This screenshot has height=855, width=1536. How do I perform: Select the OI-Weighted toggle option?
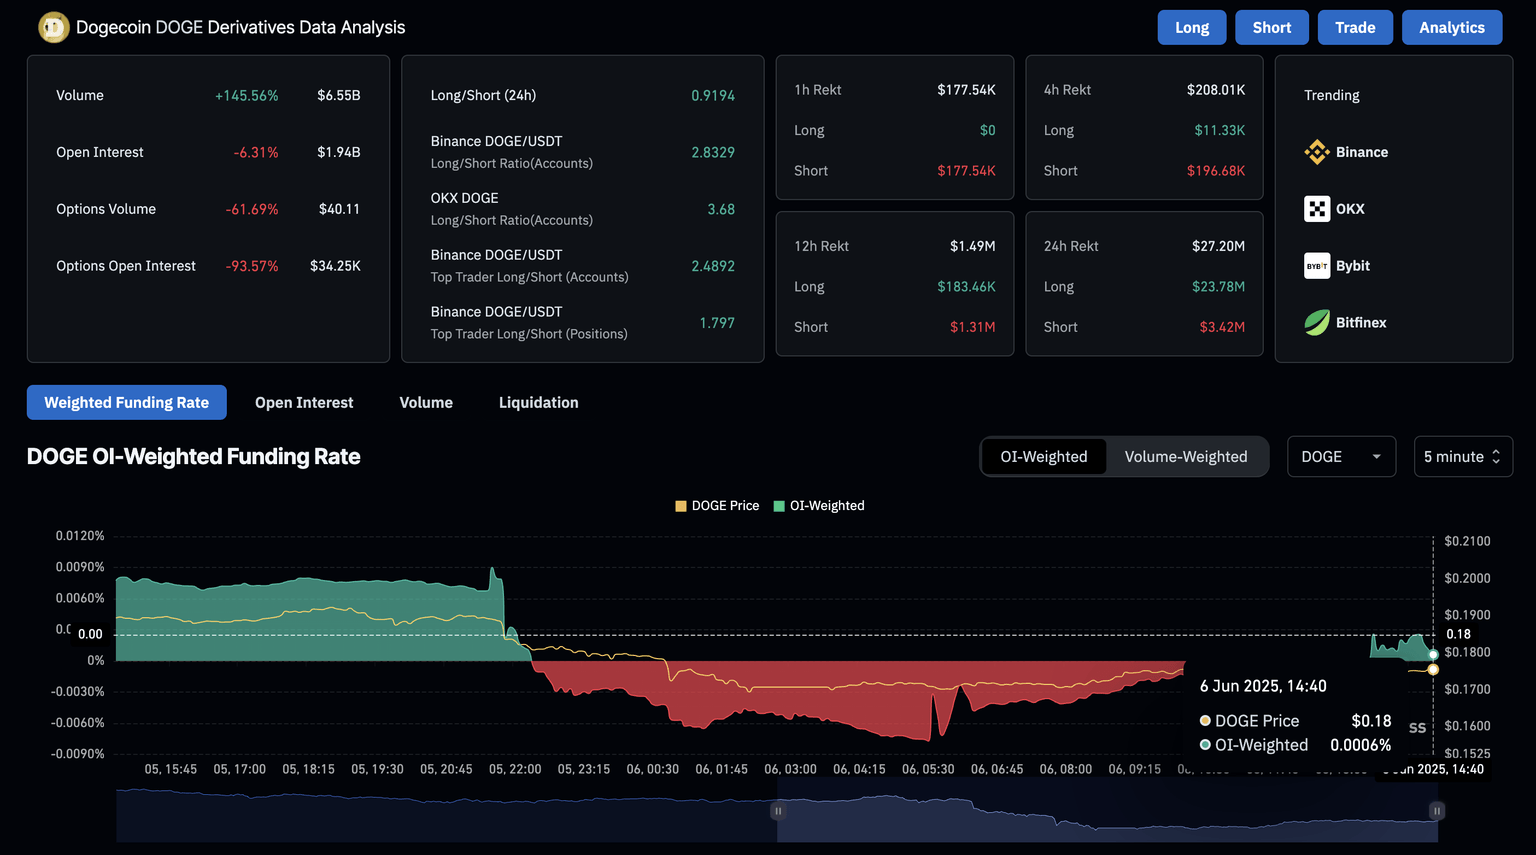tap(1043, 457)
